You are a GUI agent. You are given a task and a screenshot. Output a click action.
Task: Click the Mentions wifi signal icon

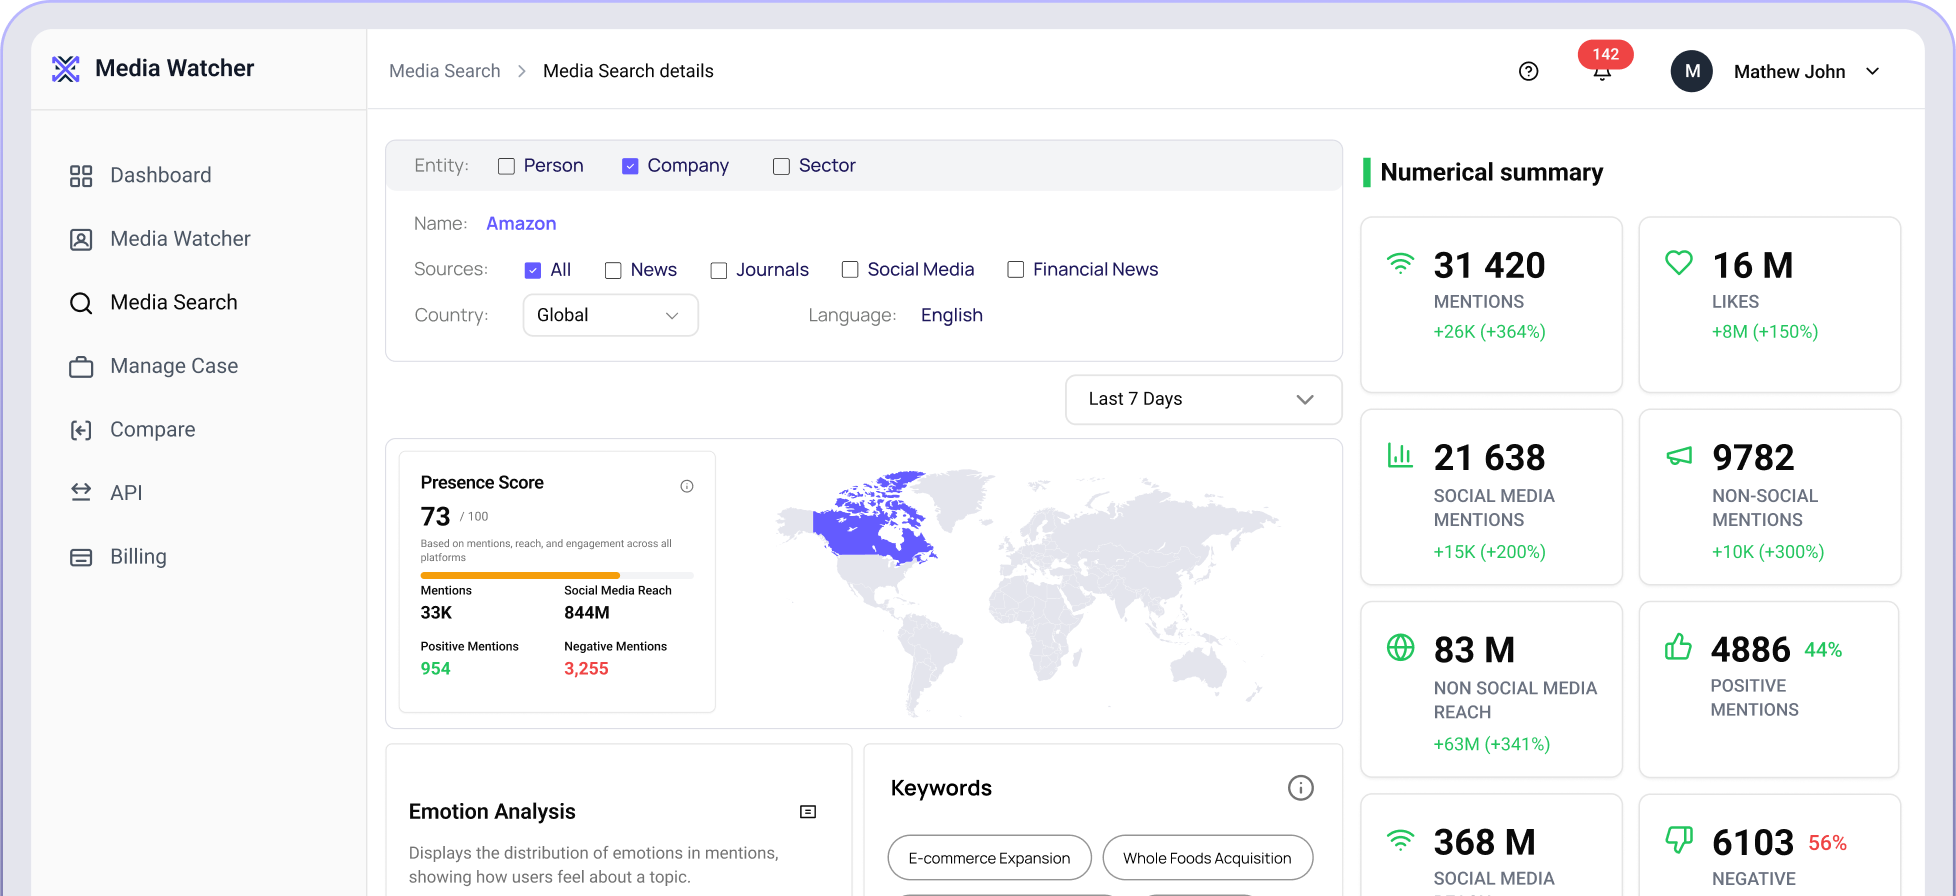1400,263
